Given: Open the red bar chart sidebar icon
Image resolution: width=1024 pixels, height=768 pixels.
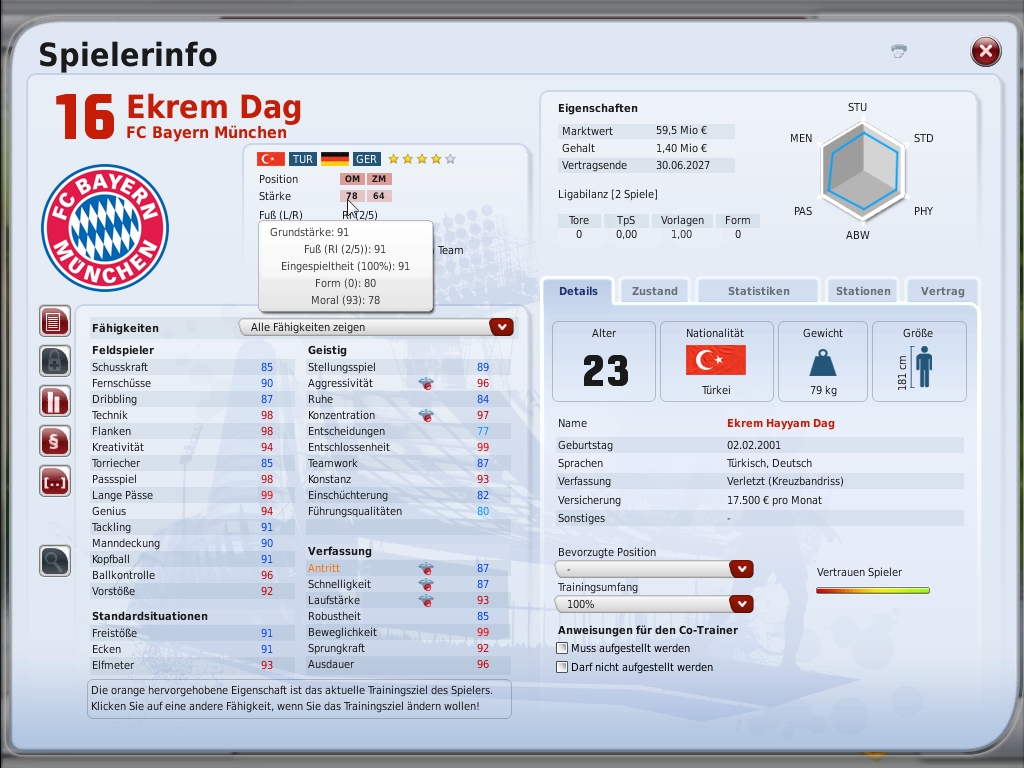Looking at the screenshot, I should (55, 401).
